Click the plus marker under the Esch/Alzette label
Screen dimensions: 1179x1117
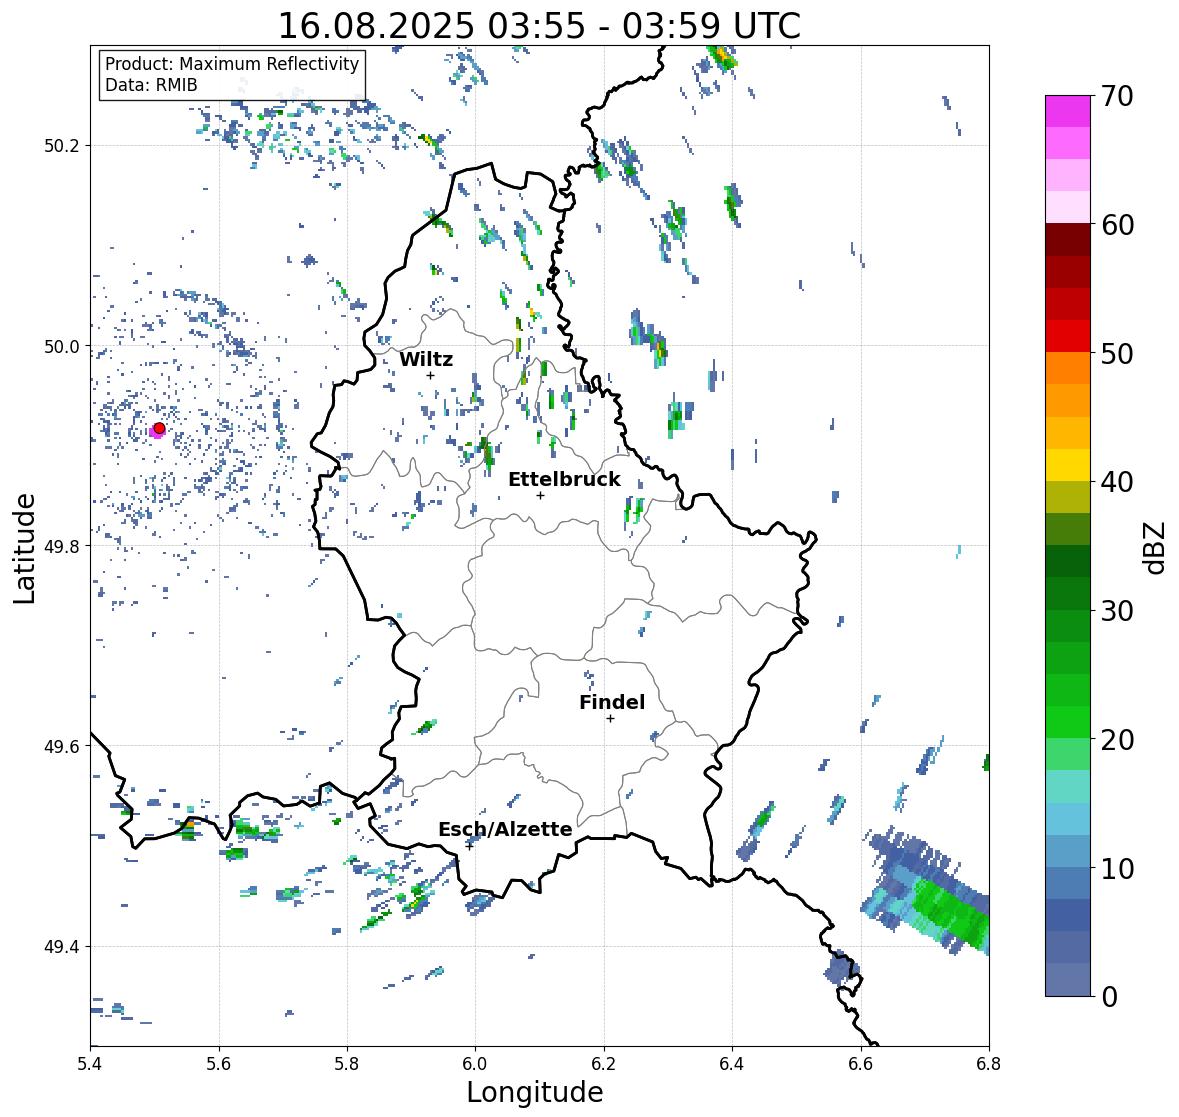coord(469,846)
